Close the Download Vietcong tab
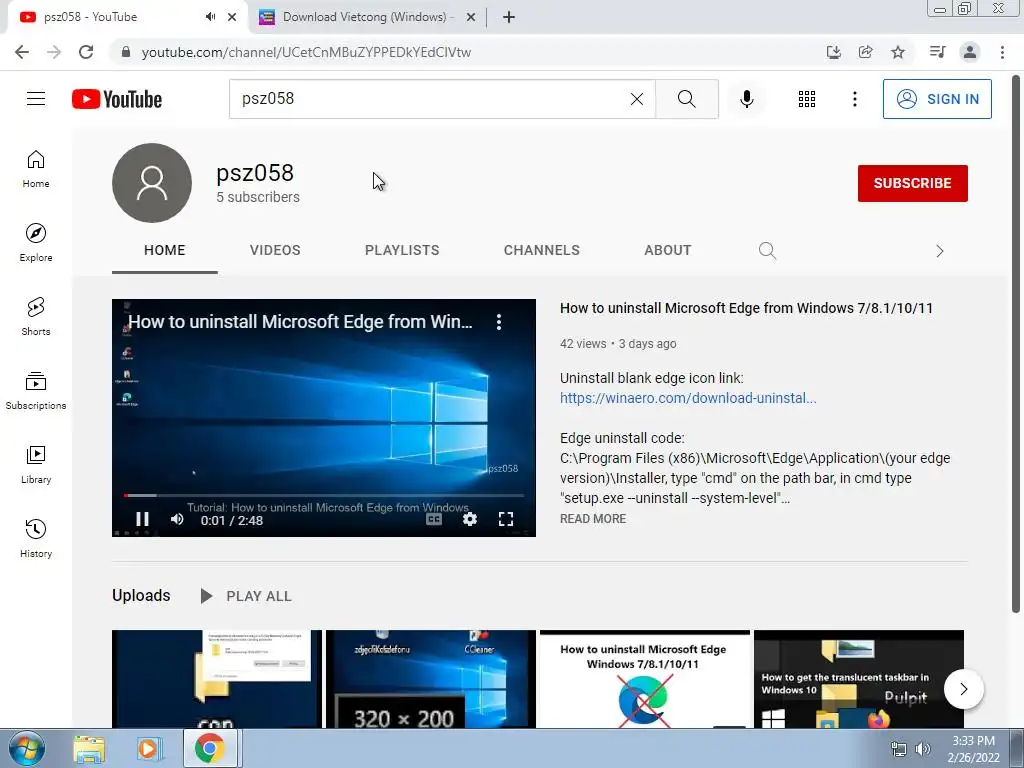This screenshot has width=1024, height=768. tap(470, 17)
